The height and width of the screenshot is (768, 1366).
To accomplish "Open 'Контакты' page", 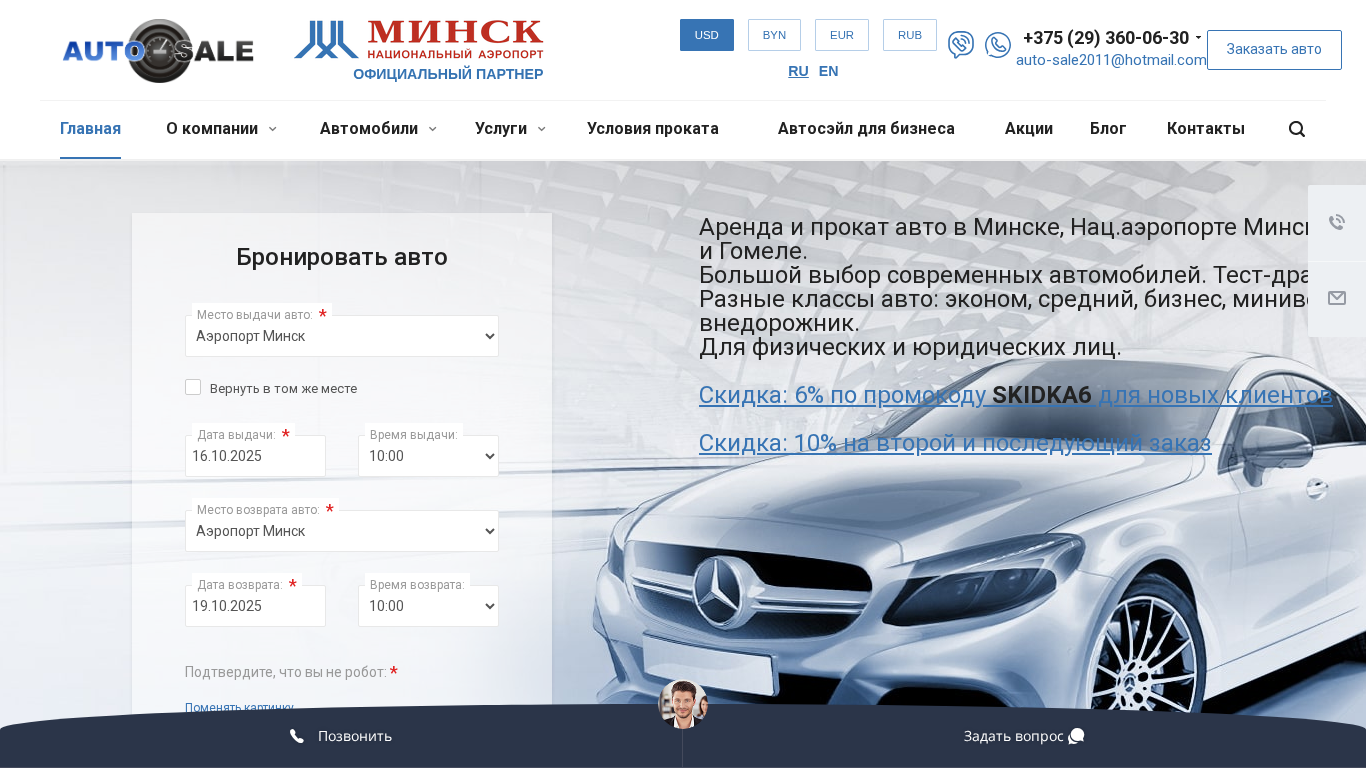I will (x=1206, y=129).
